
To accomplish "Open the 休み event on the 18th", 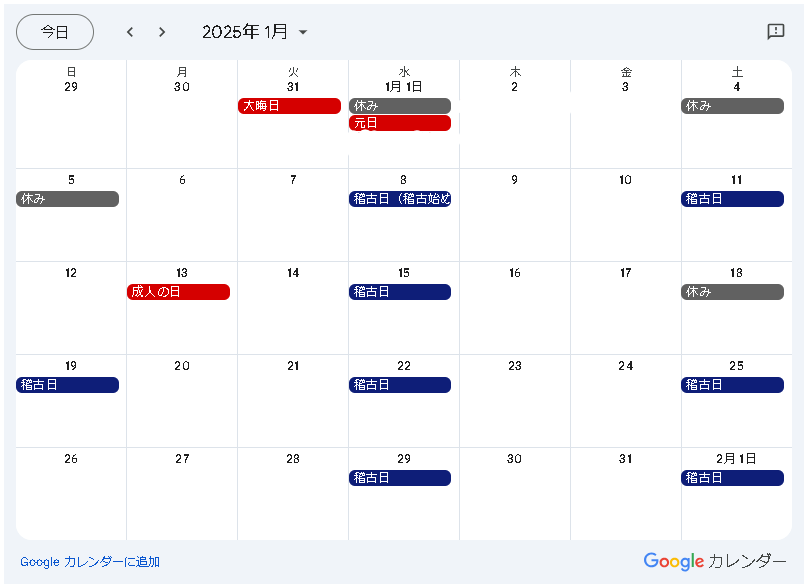I will click(732, 292).
